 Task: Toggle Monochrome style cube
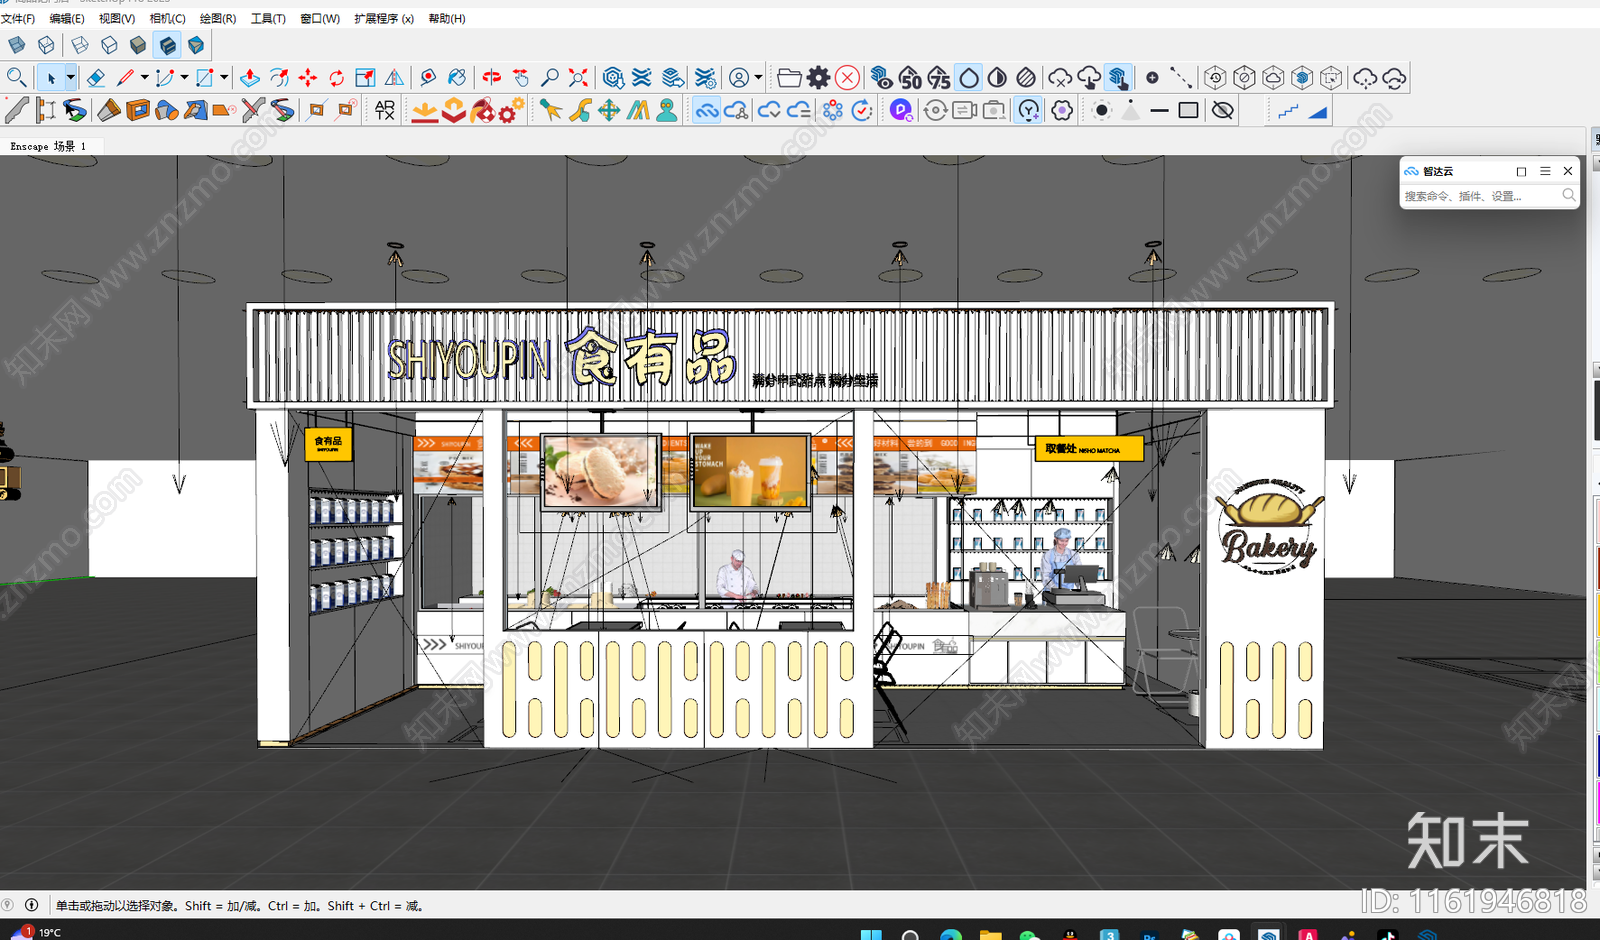196,45
